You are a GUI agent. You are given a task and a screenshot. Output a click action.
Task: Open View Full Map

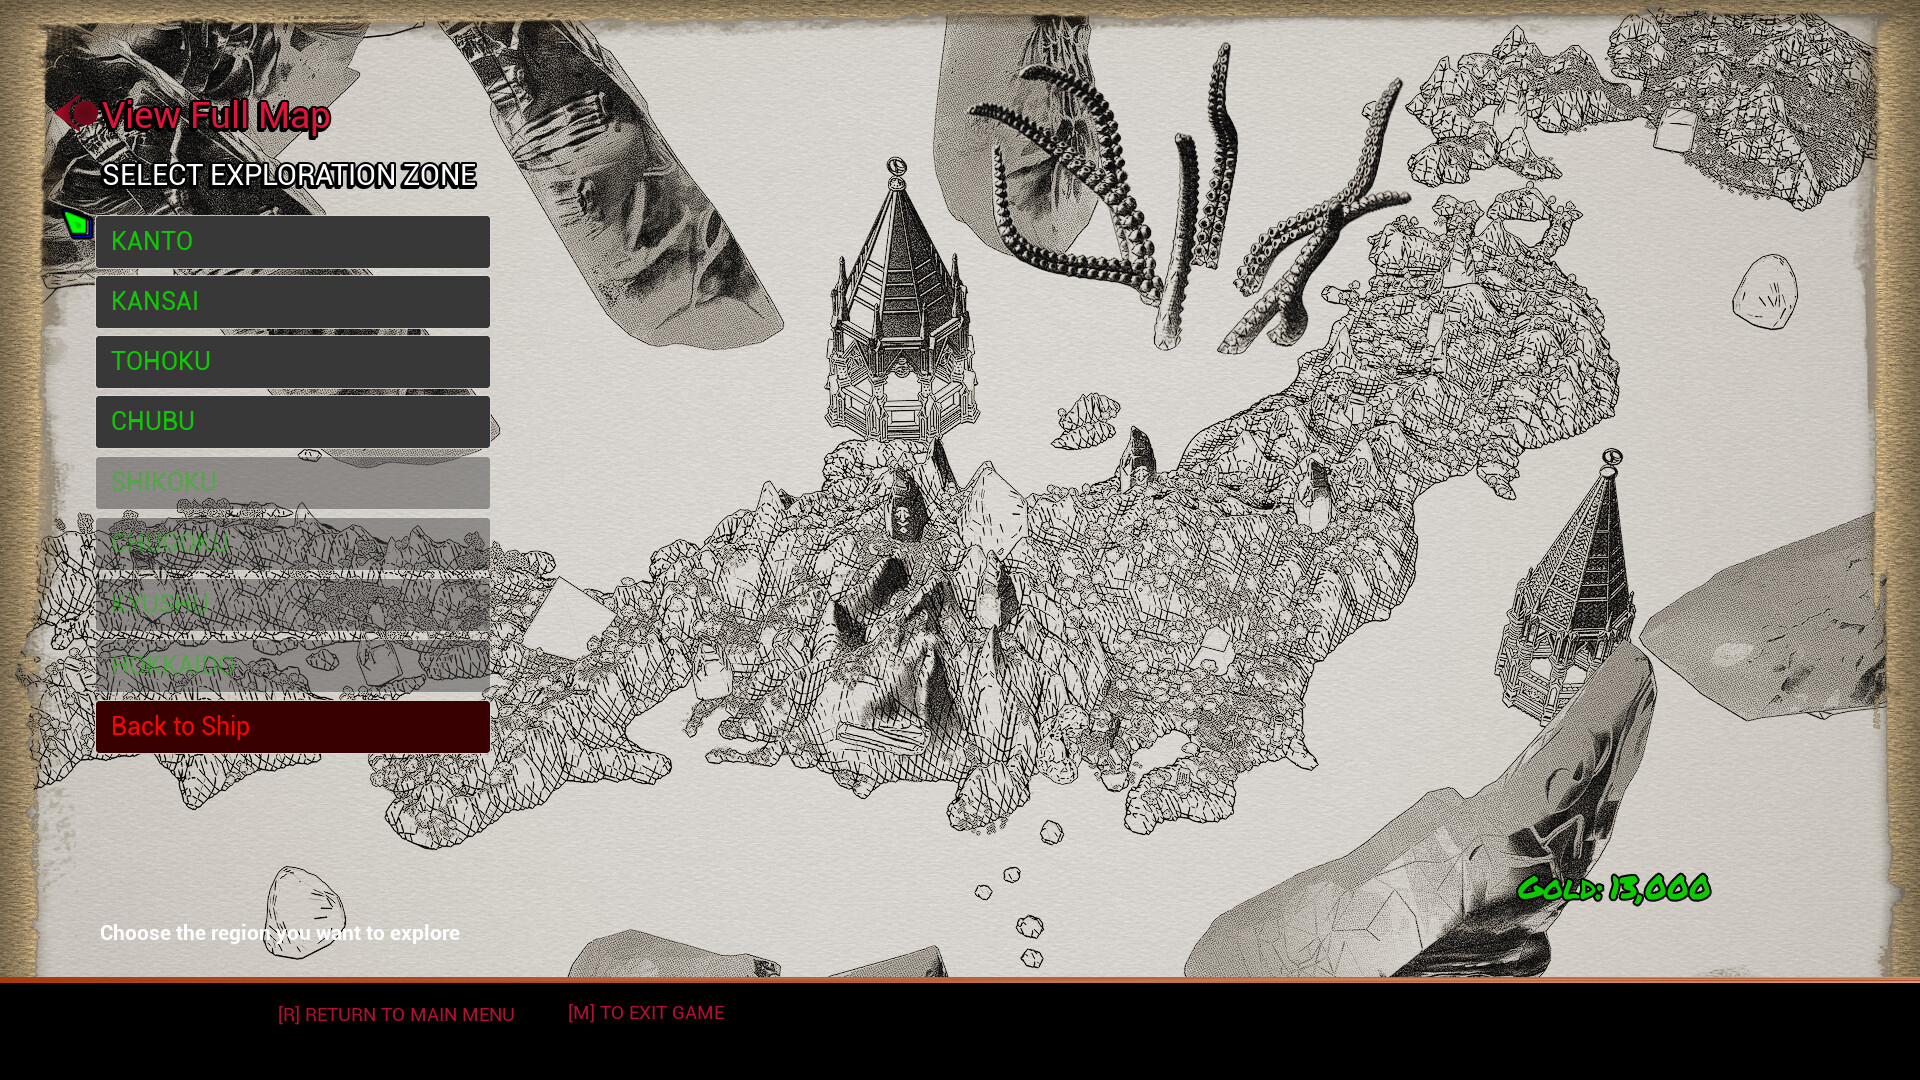coord(216,115)
